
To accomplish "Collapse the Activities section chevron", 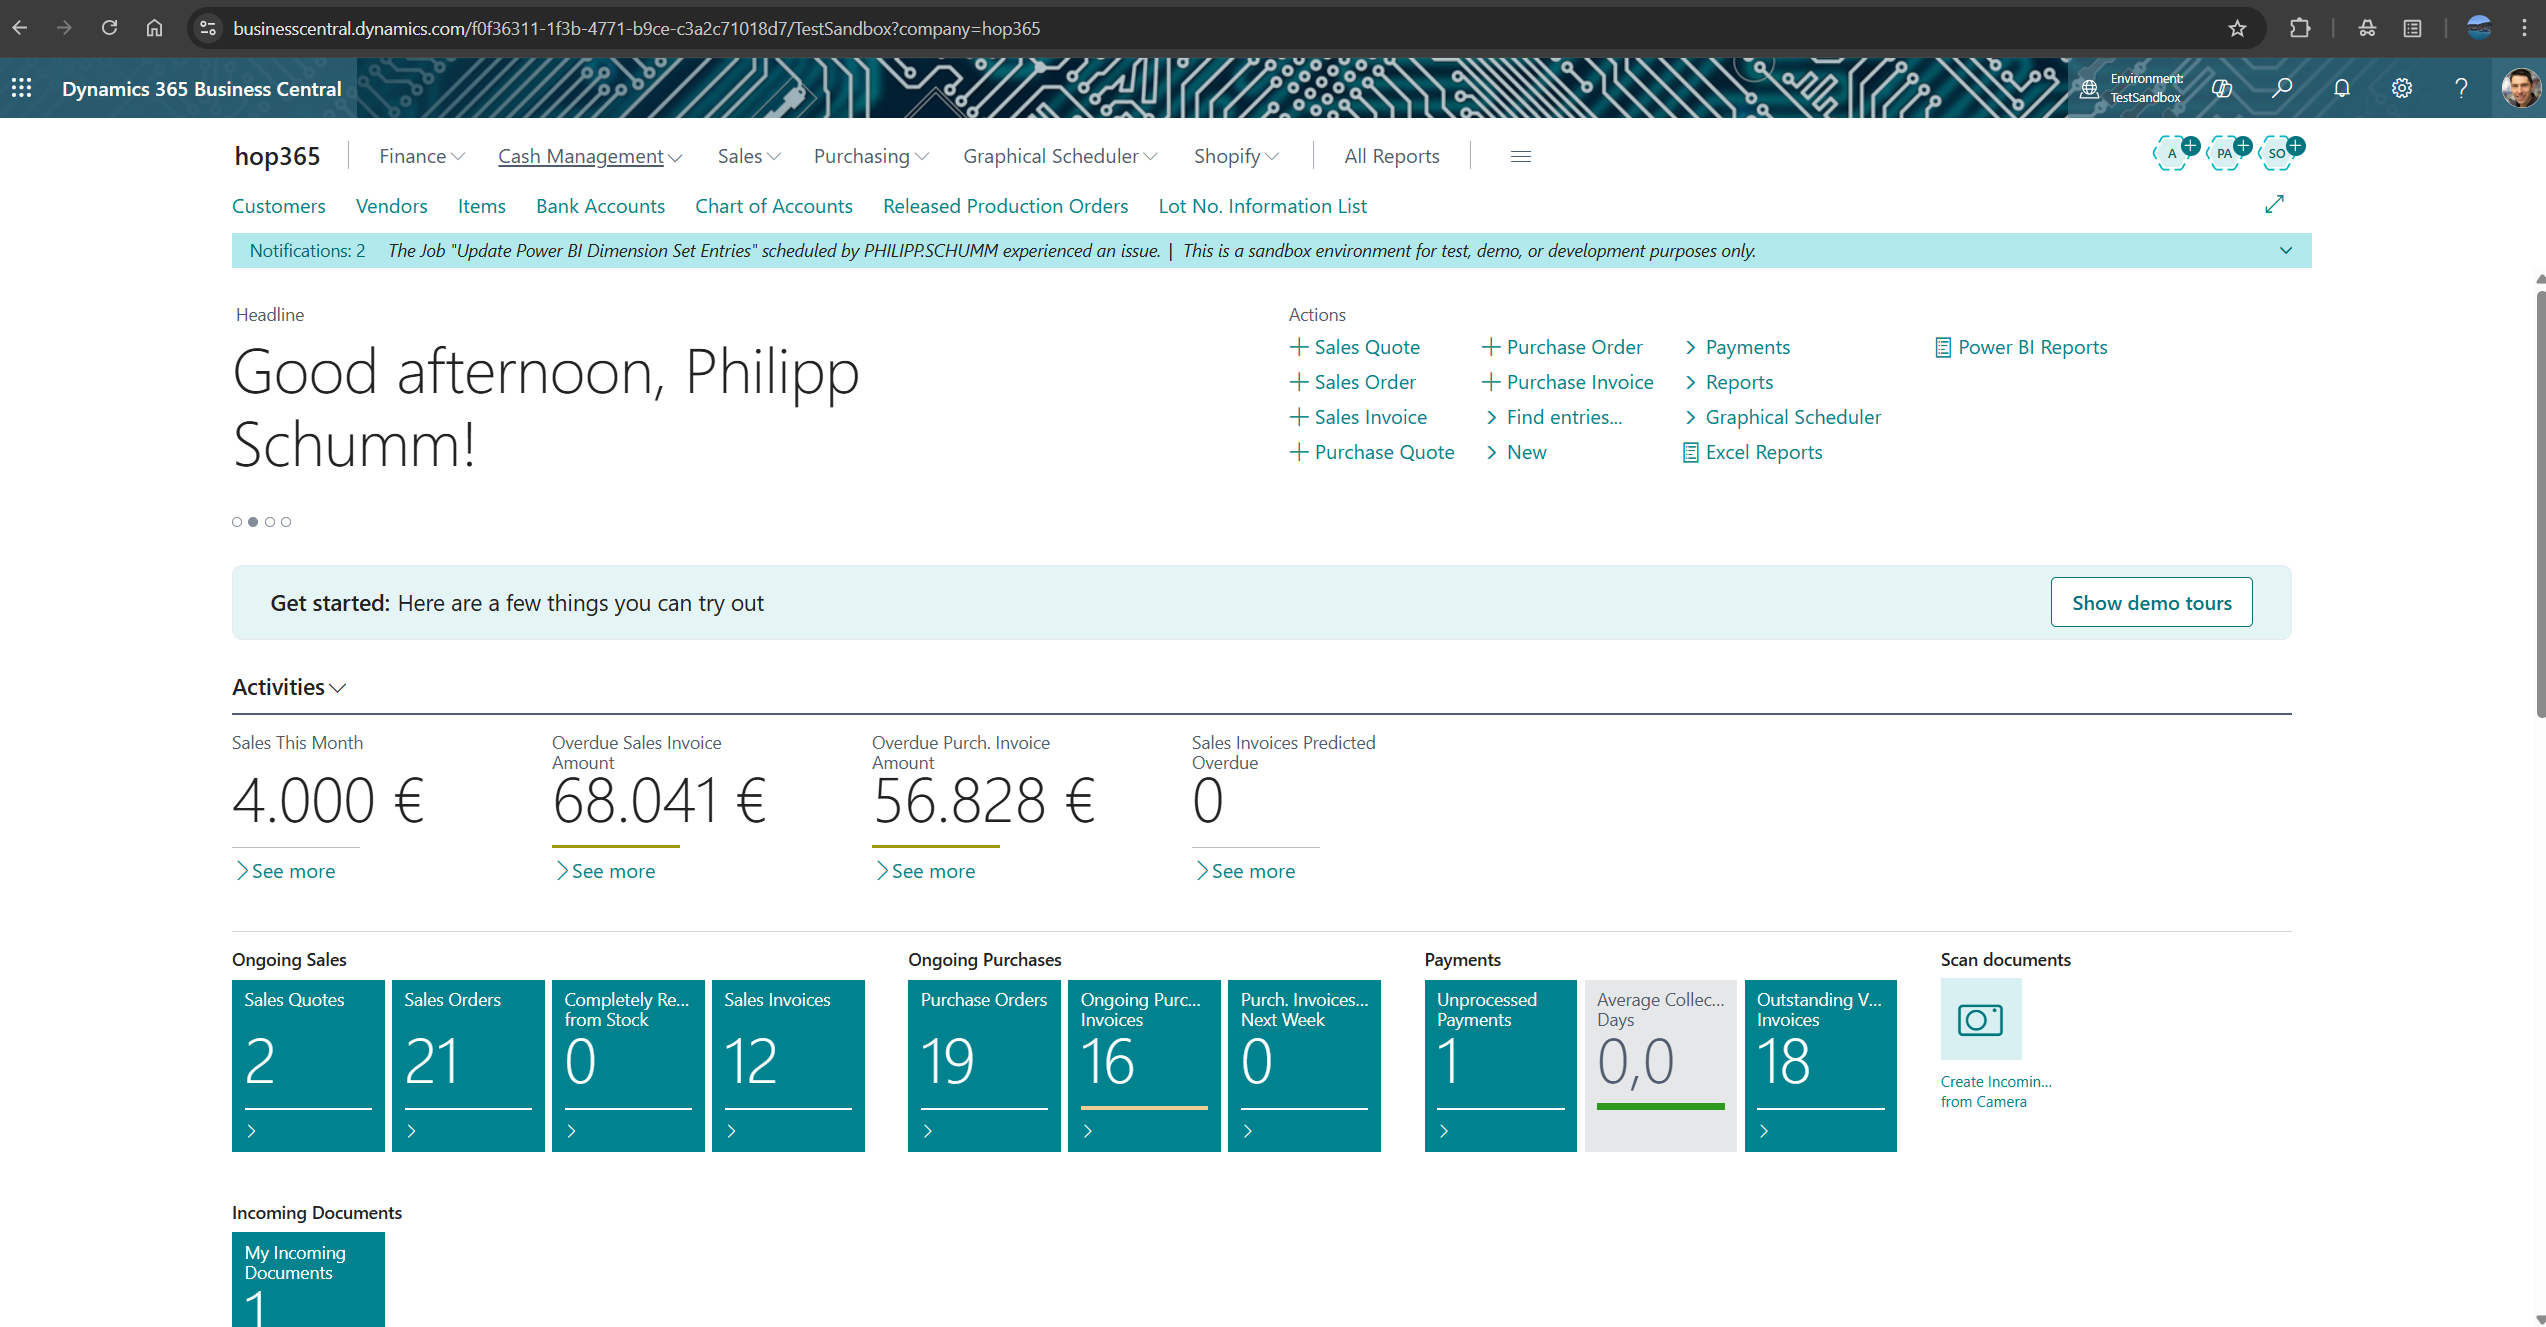I will (337, 688).
